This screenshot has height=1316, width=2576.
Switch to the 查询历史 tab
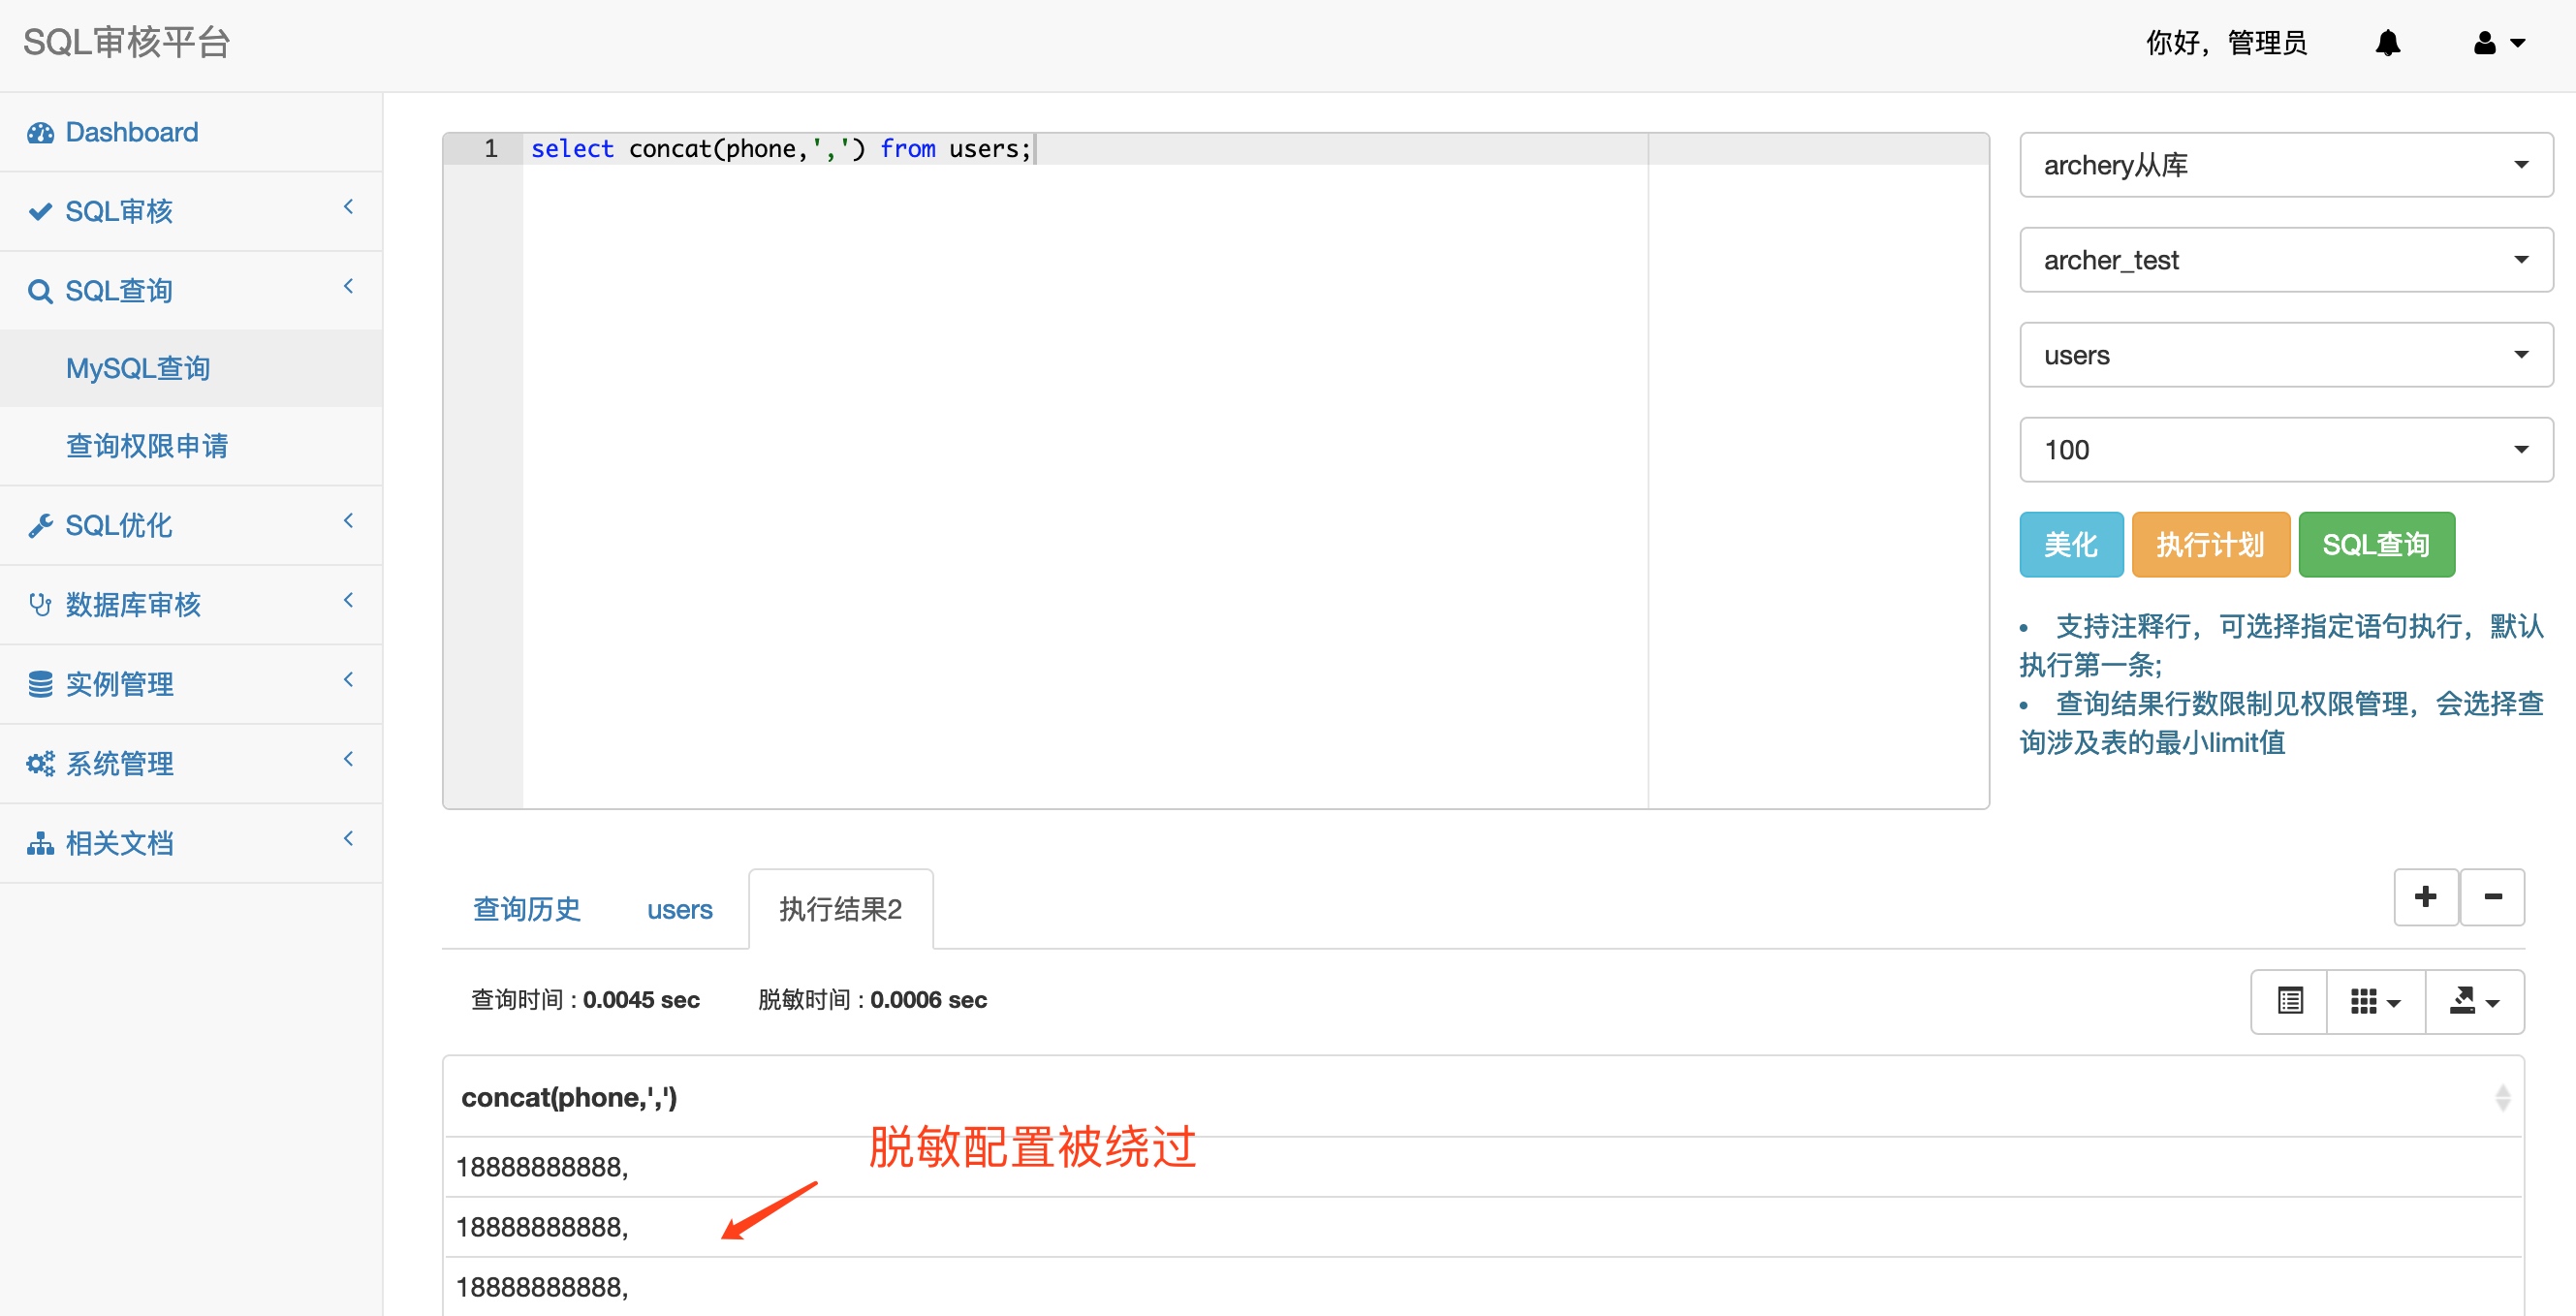pyautogui.click(x=526, y=909)
